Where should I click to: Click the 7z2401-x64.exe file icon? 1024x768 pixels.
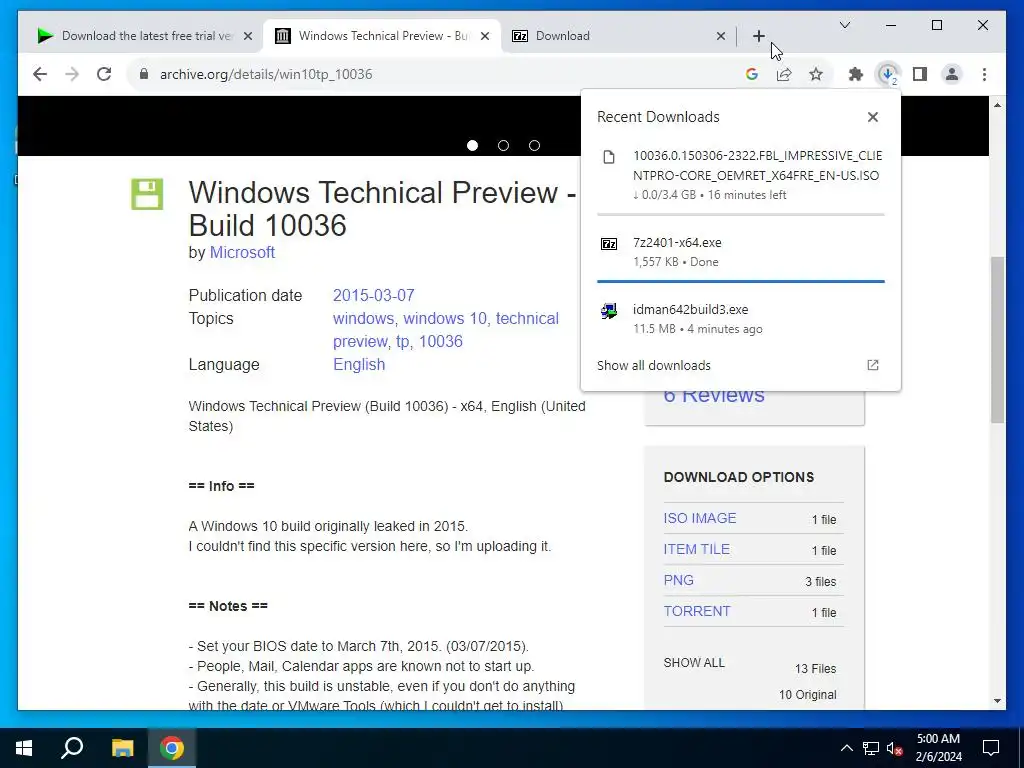pyautogui.click(x=609, y=244)
